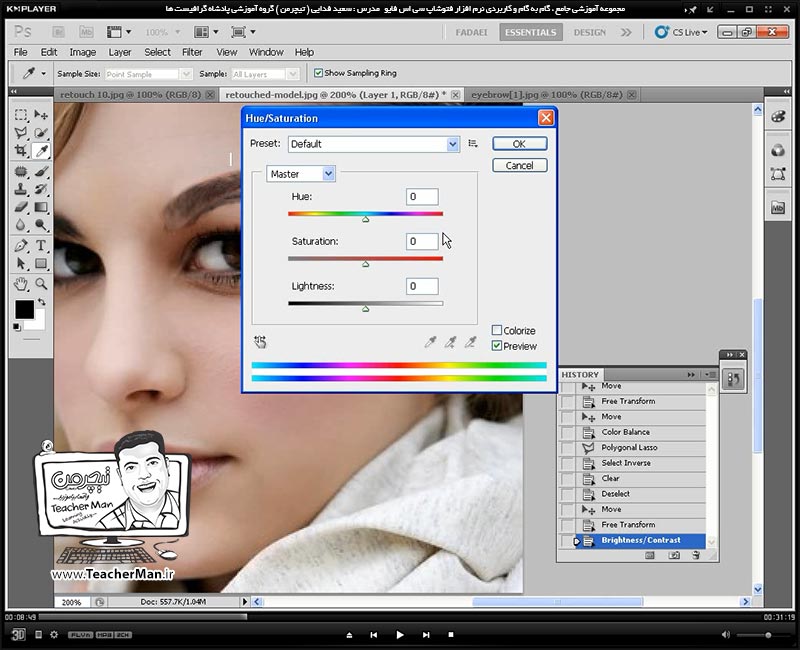Create new snapshot in History panel
The width and height of the screenshot is (800, 650).
(x=673, y=555)
